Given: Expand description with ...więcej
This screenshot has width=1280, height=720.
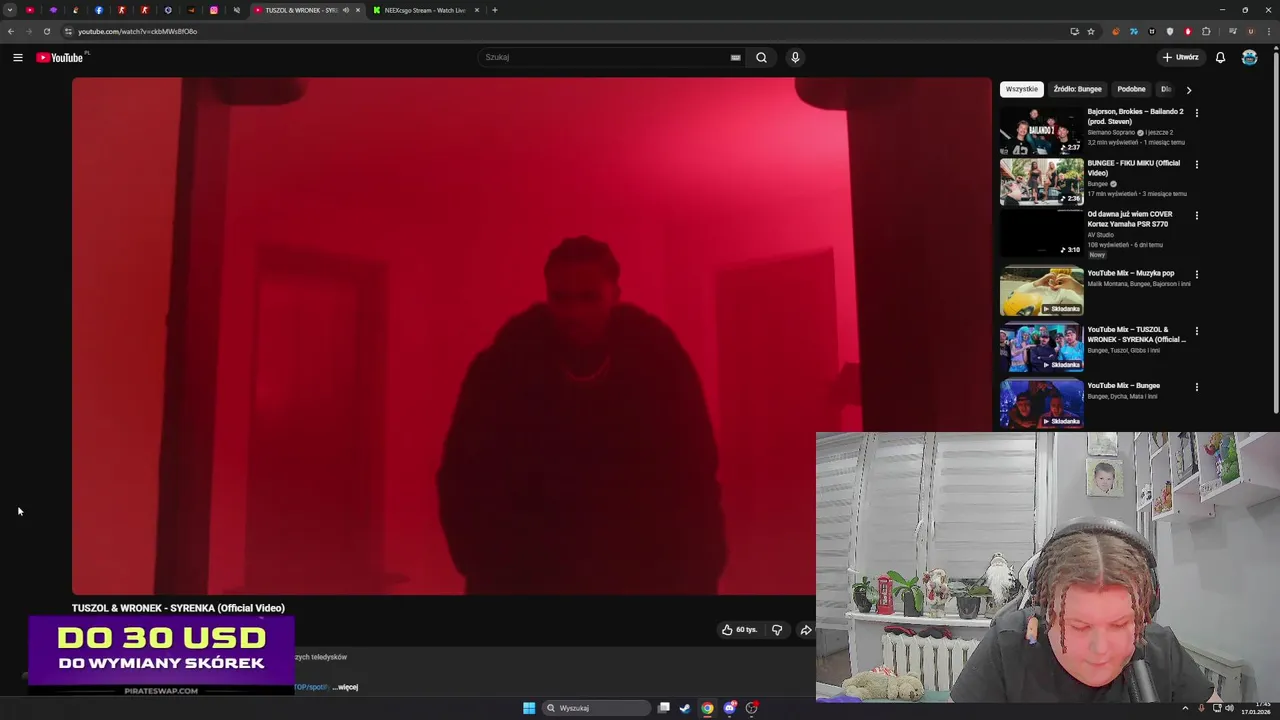Looking at the screenshot, I should (345, 687).
